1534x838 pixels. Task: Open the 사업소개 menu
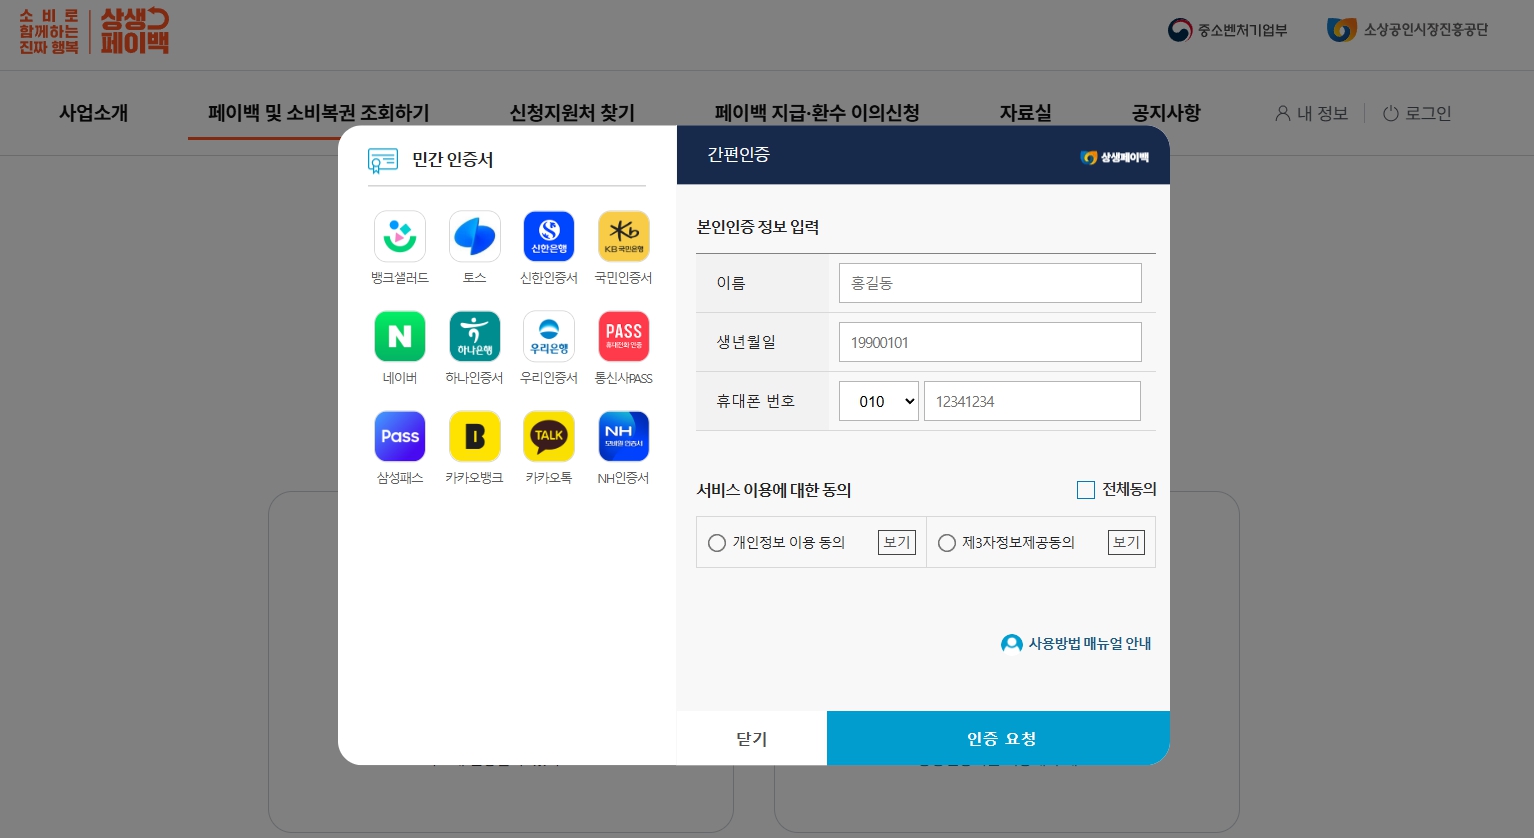point(93,113)
